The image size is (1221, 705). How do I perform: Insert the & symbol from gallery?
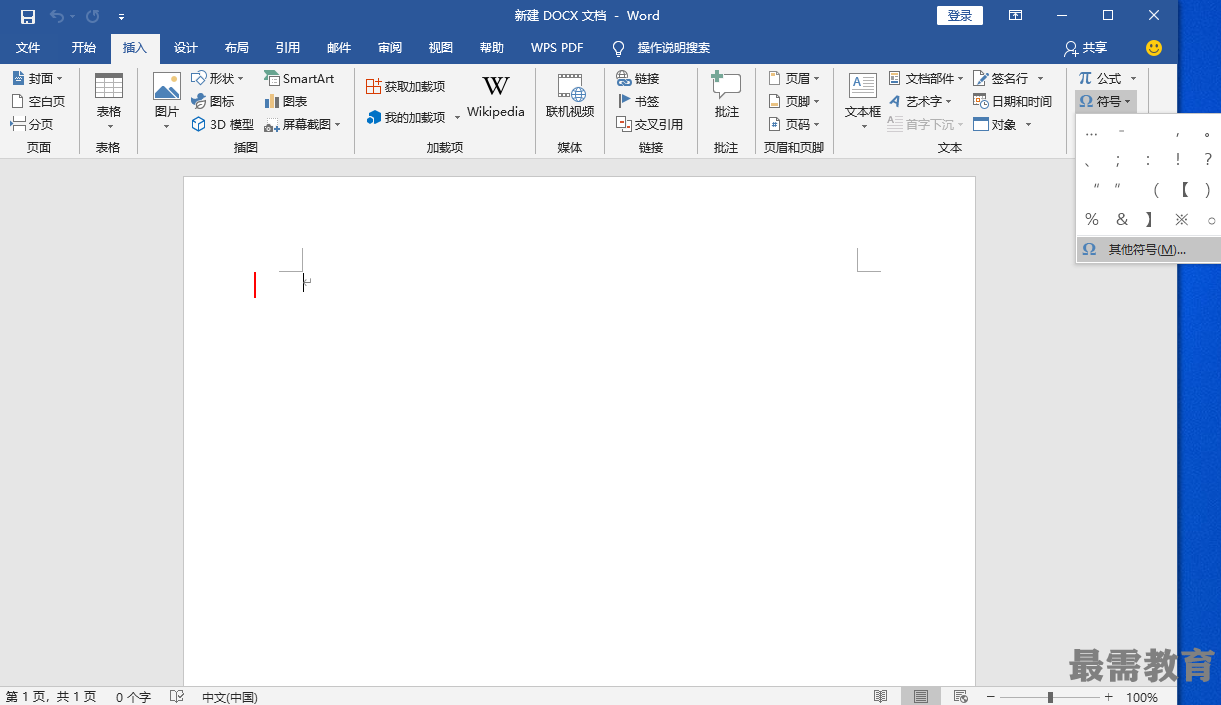[x=1122, y=219]
